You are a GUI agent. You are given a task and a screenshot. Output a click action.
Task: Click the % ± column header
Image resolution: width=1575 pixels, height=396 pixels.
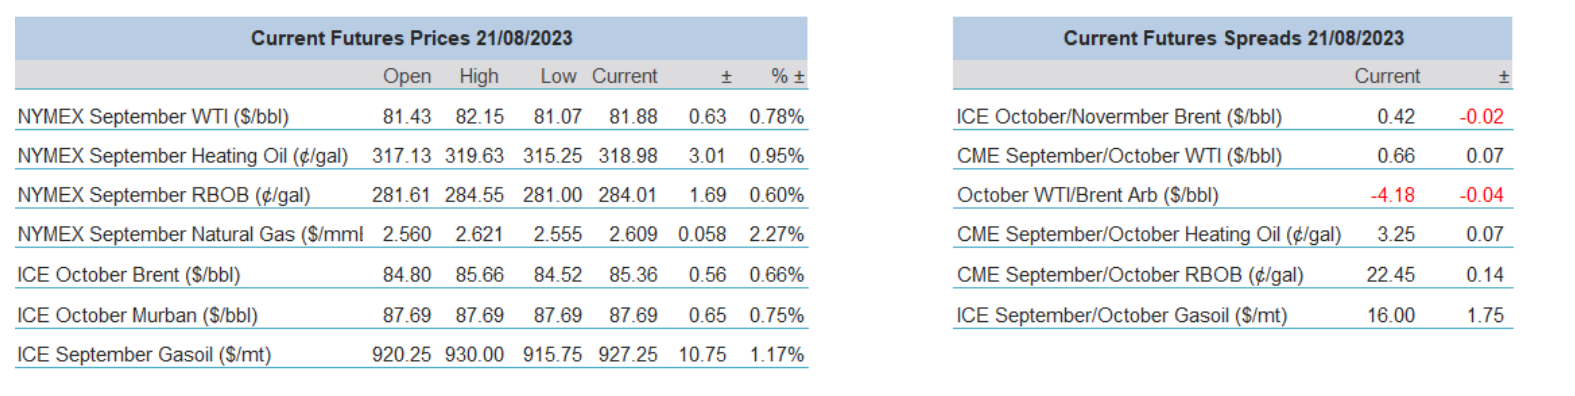click(788, 76)
